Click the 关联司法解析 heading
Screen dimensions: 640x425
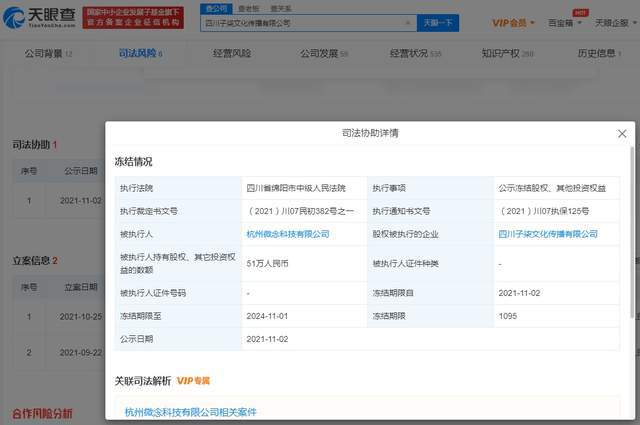[x=142, y=381]
